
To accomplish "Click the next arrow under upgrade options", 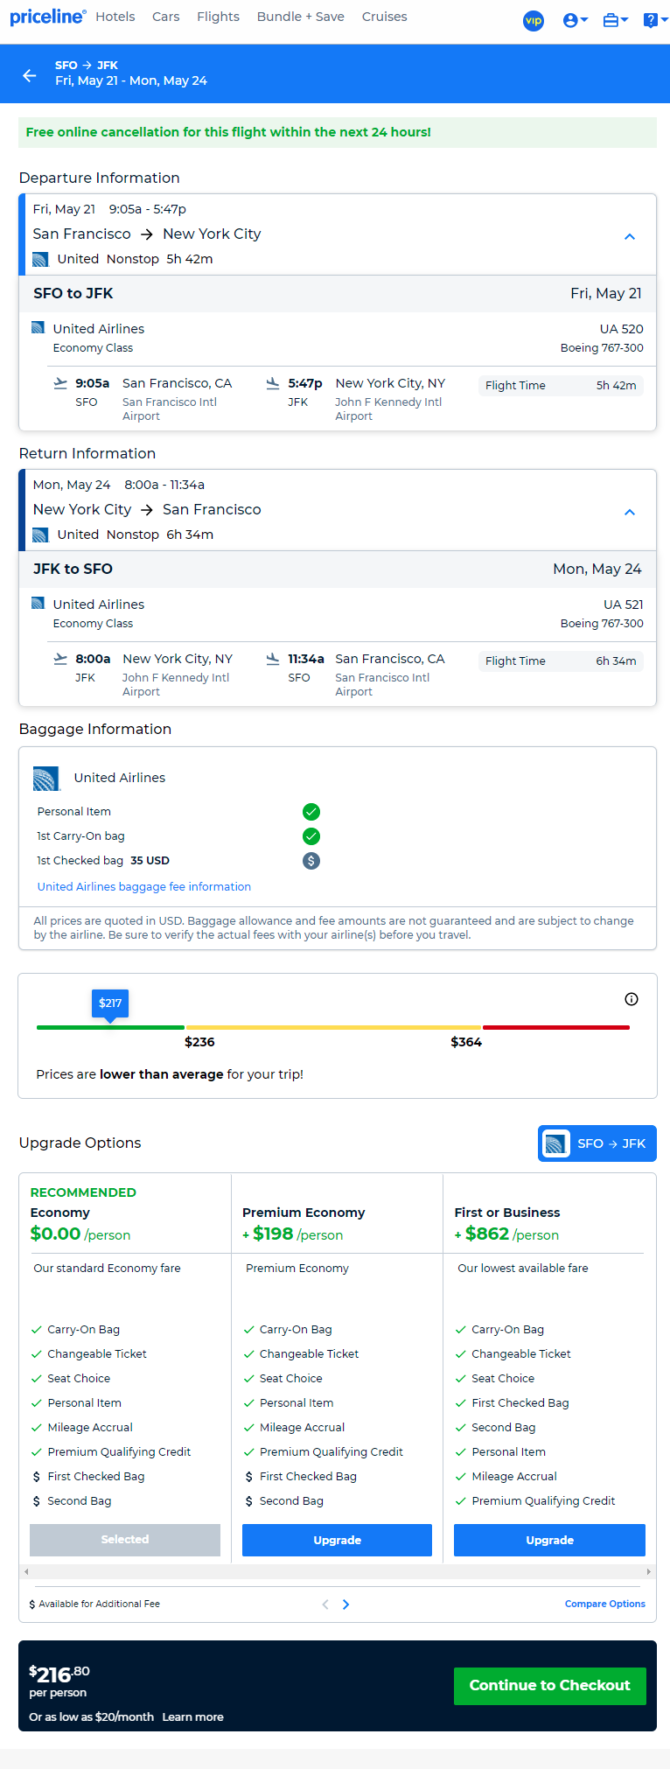I will point(346,1604).
